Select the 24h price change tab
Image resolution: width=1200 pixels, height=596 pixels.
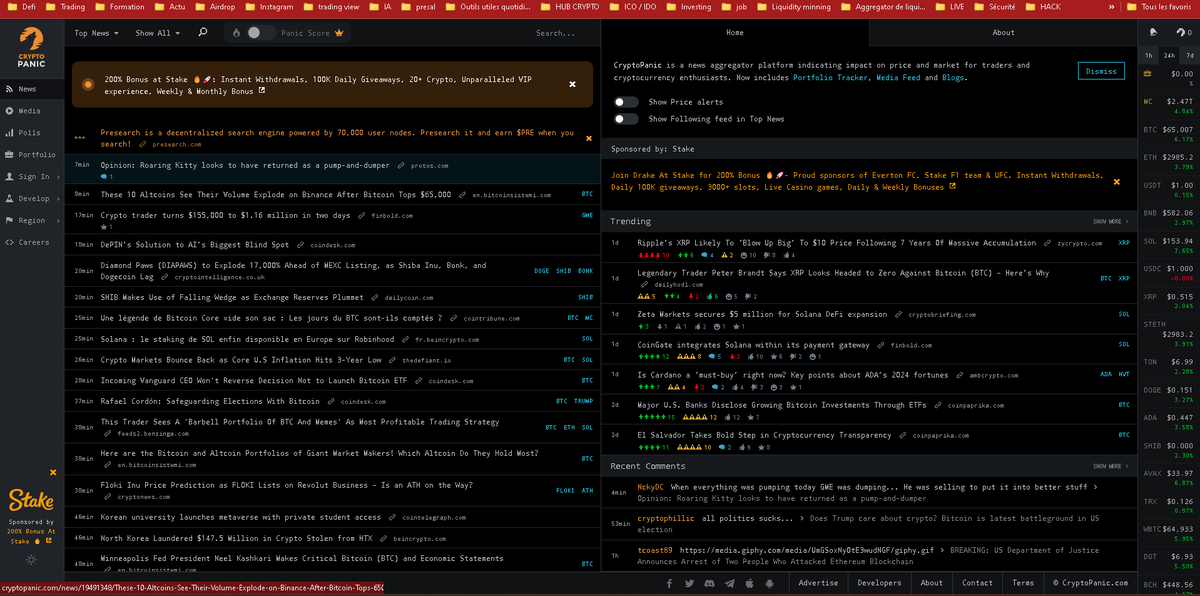pos(1169,55)
